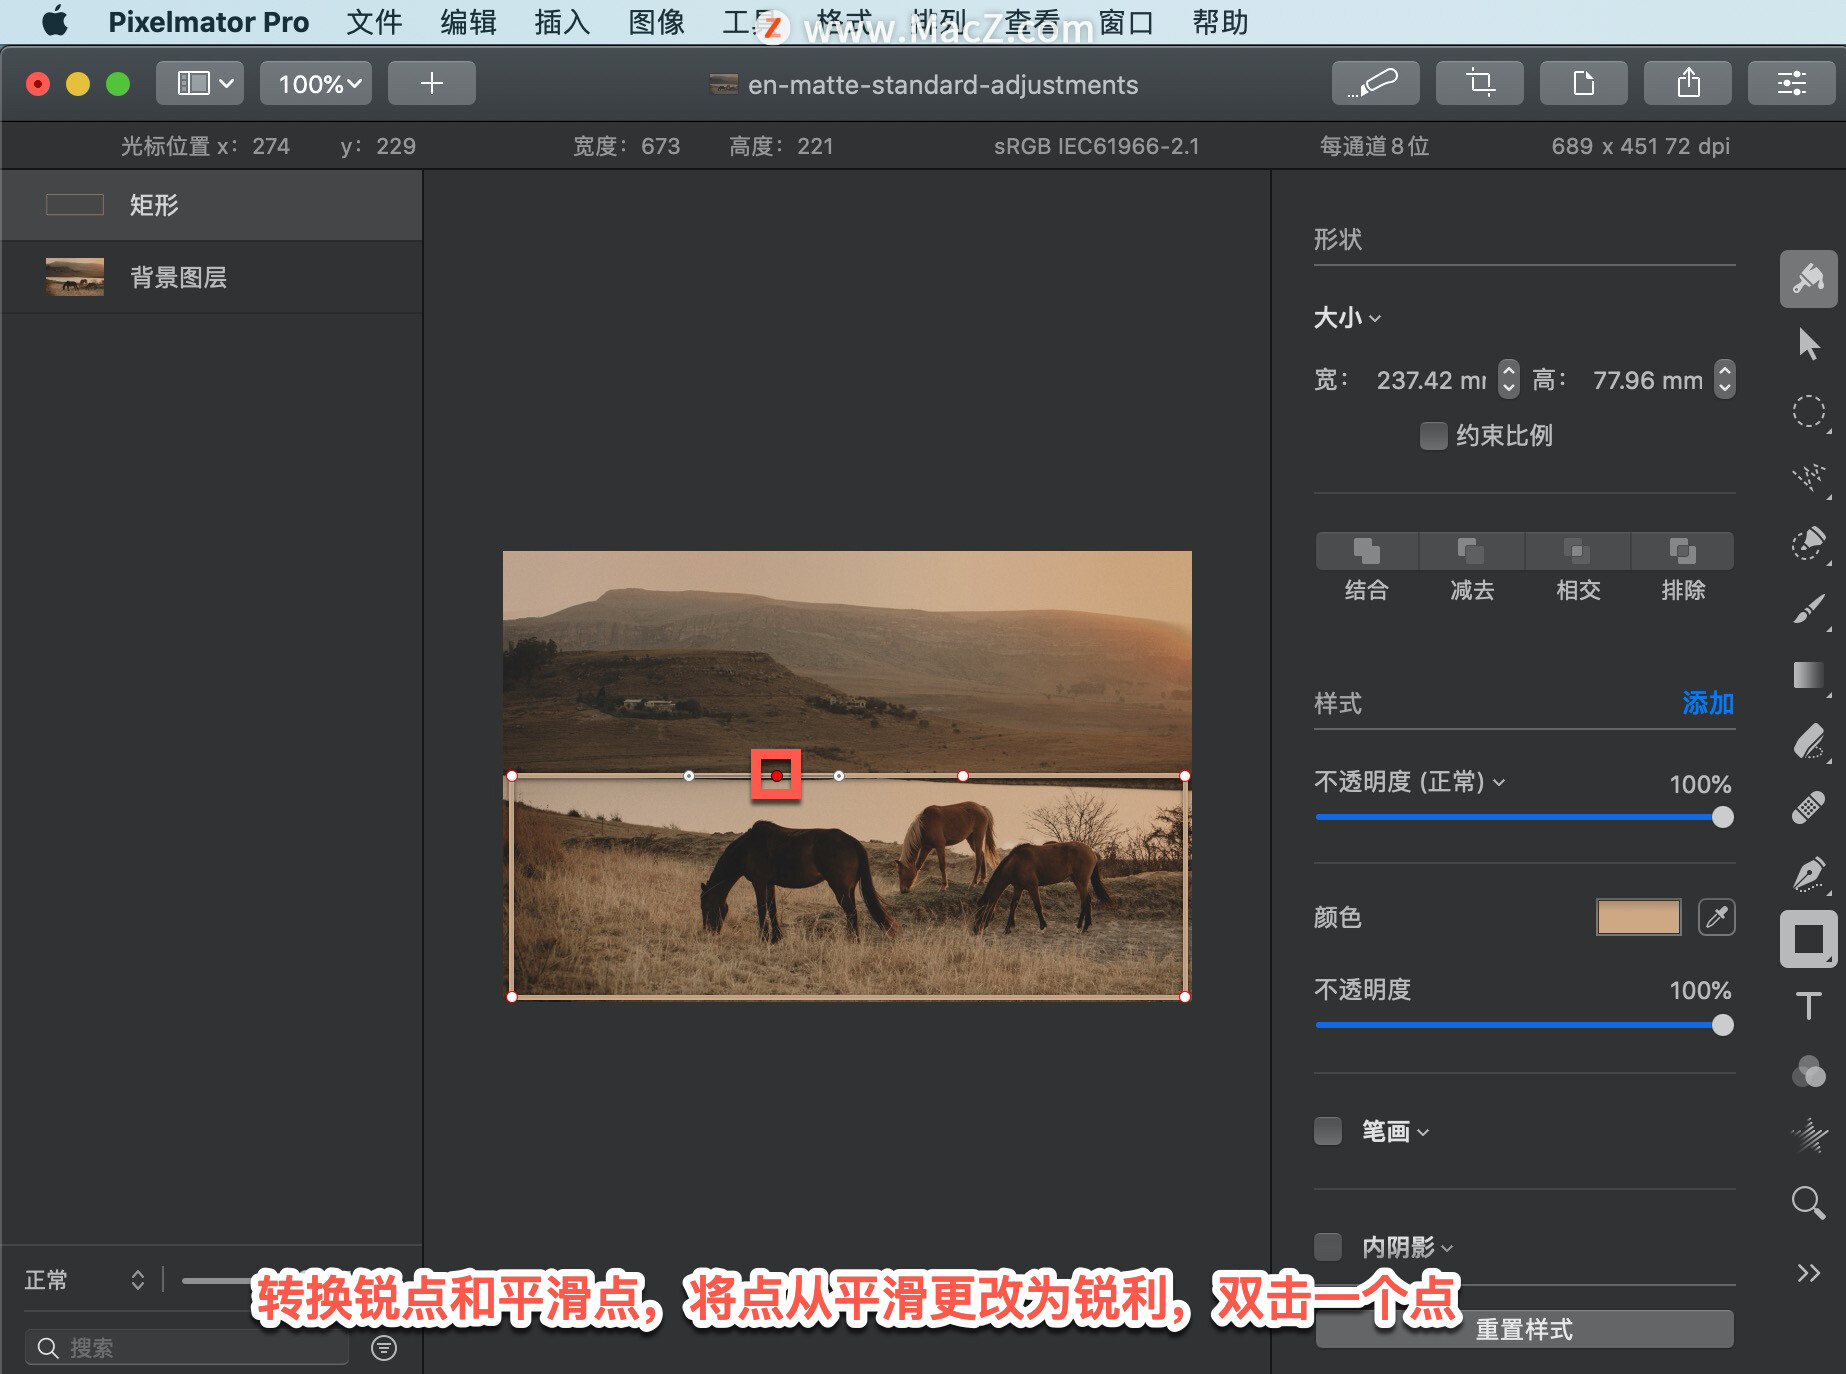Screen dimensions: 1846x1374
Task: Click the Share toolbar button
Action: (x=1687, y=83)
